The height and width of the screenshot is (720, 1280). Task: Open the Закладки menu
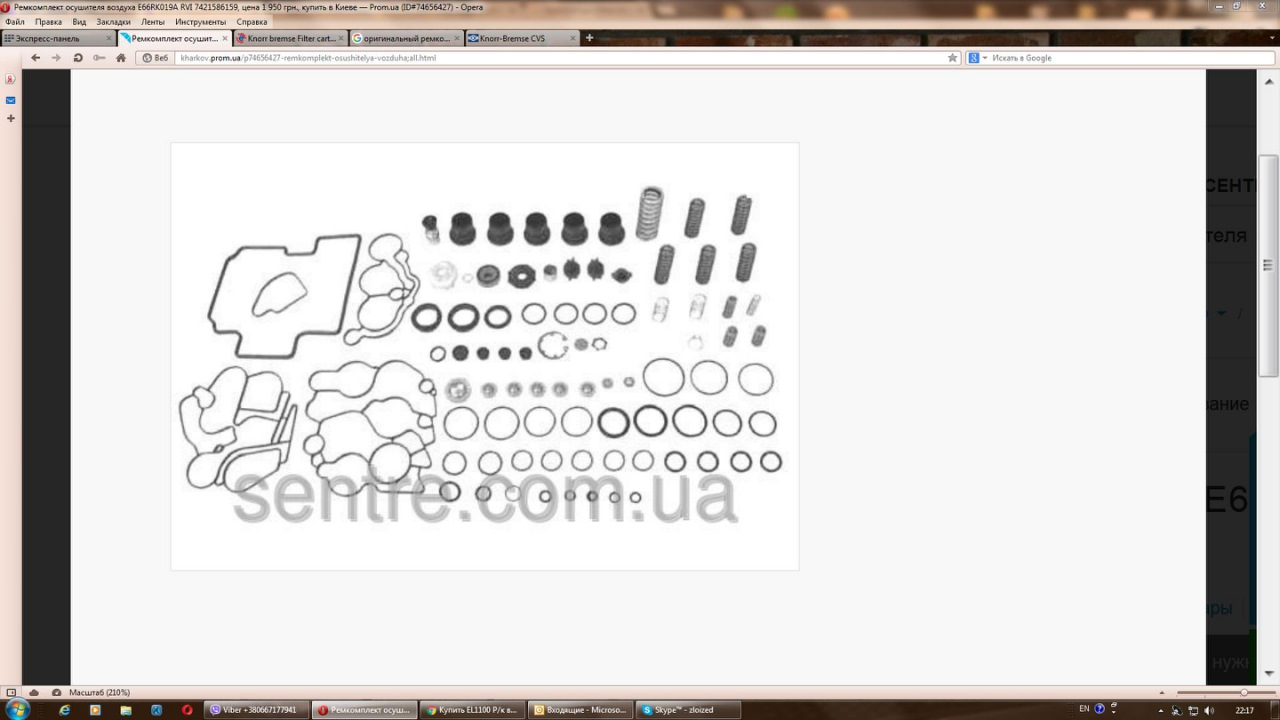[113, 21]
